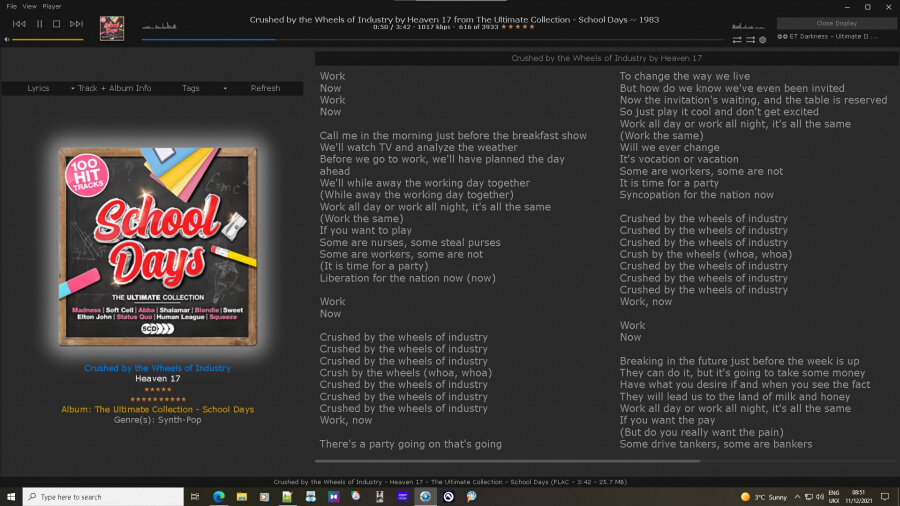Pause the playing track
900x506 pixels.
pos(40,24)
